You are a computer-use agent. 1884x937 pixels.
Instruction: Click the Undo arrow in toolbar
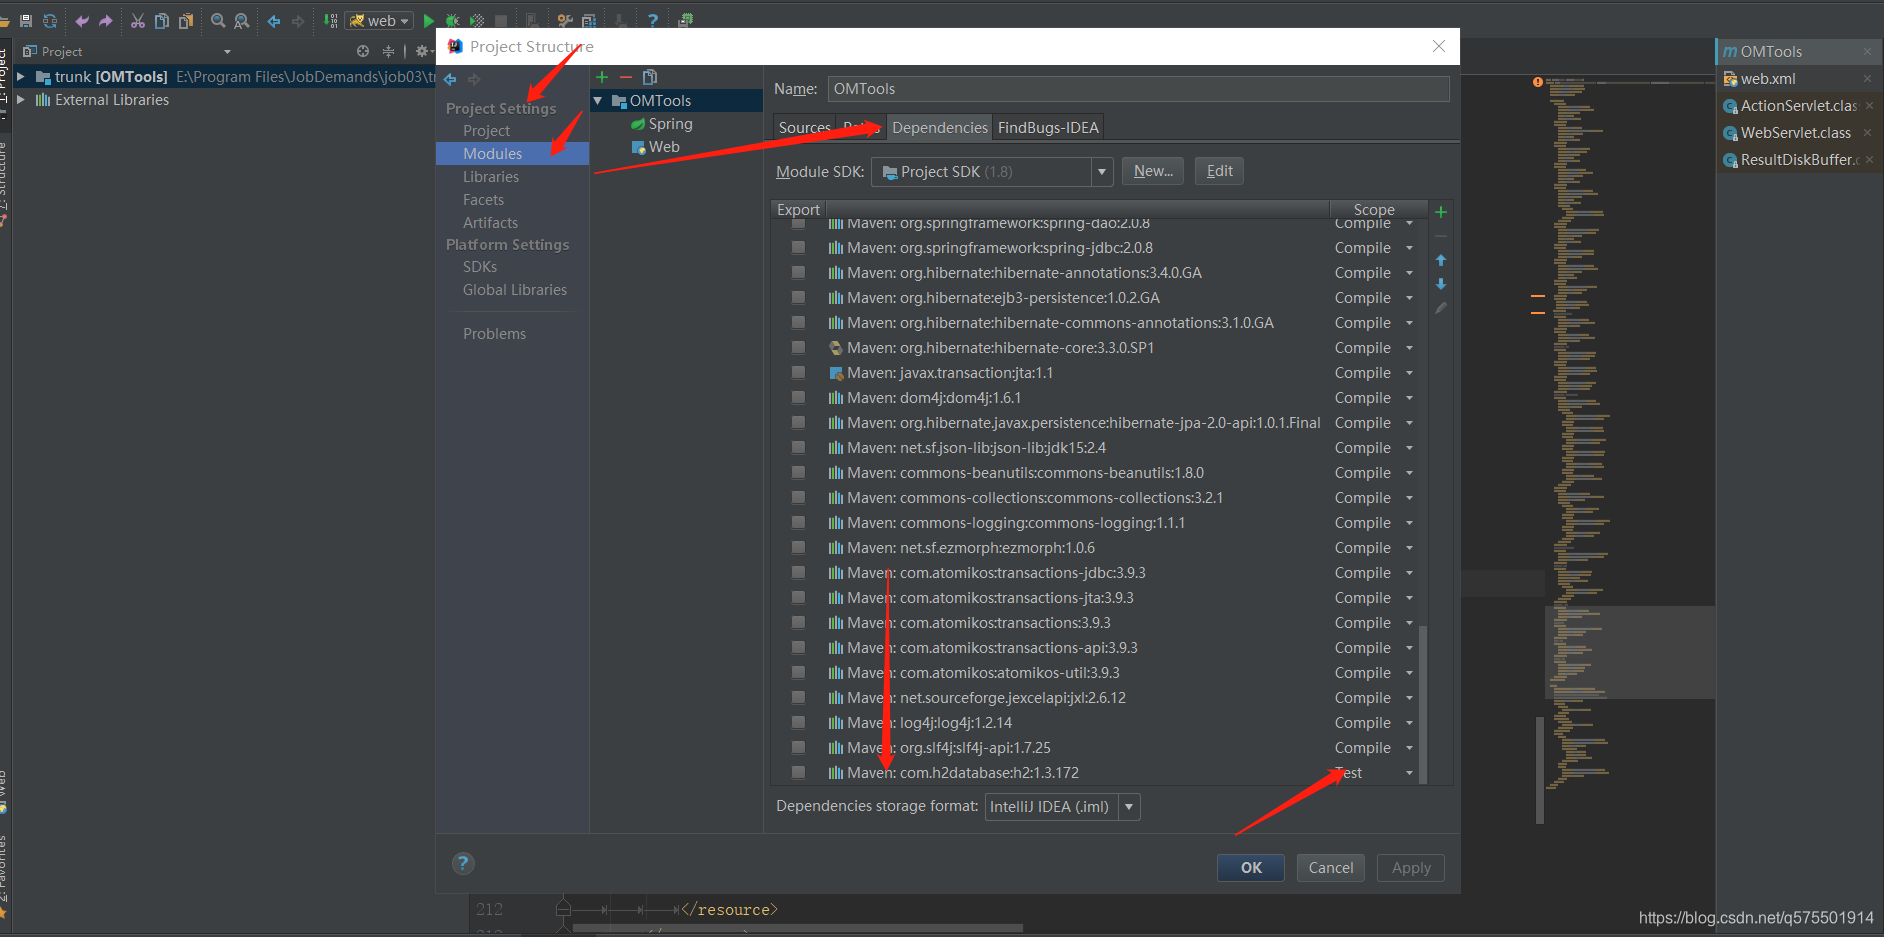tap(82, 20)
